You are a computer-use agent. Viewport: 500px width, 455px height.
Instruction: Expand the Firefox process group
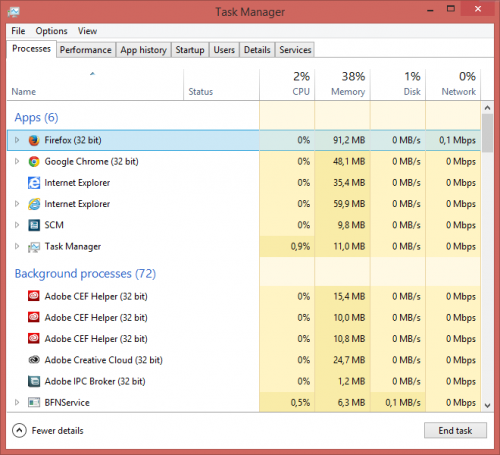coord(17,140)
